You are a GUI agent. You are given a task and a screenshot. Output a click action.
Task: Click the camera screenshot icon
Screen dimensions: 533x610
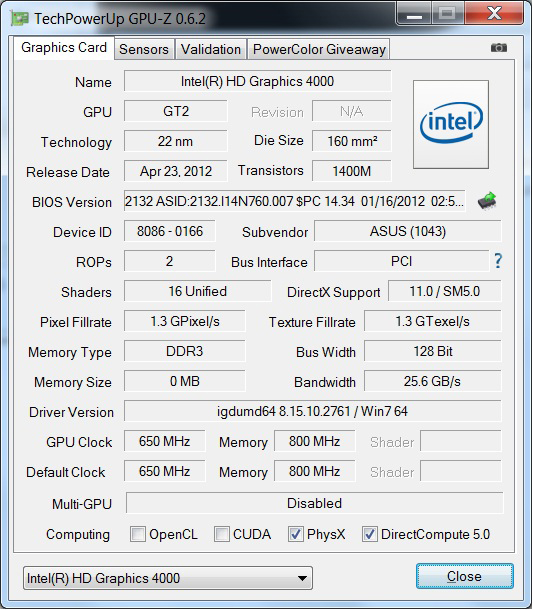point(498,48)
